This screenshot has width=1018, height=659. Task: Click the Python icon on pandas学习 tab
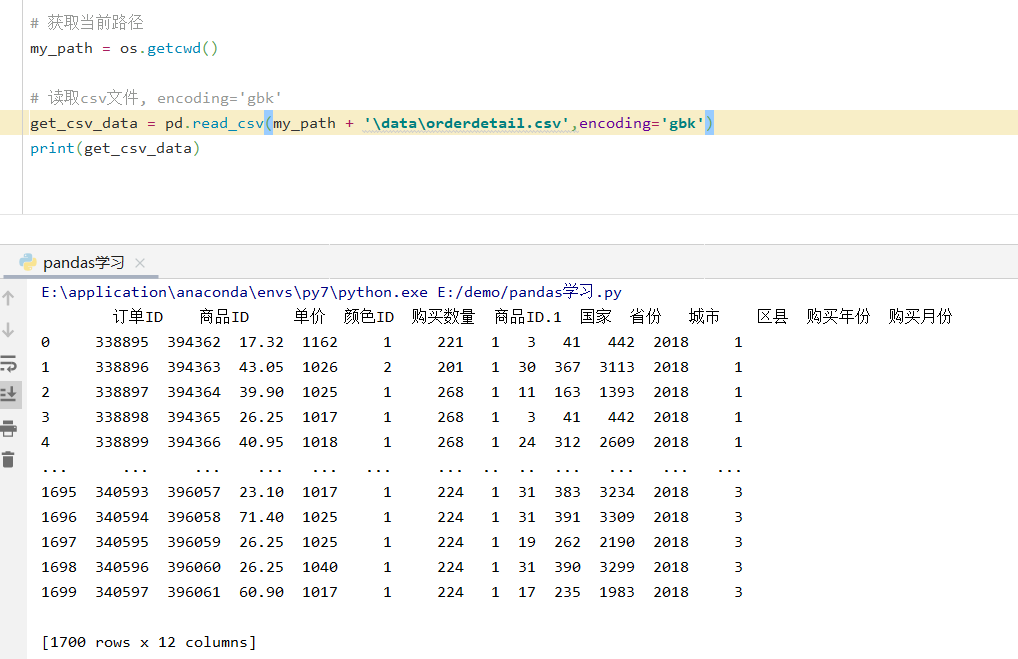[28, 262]
